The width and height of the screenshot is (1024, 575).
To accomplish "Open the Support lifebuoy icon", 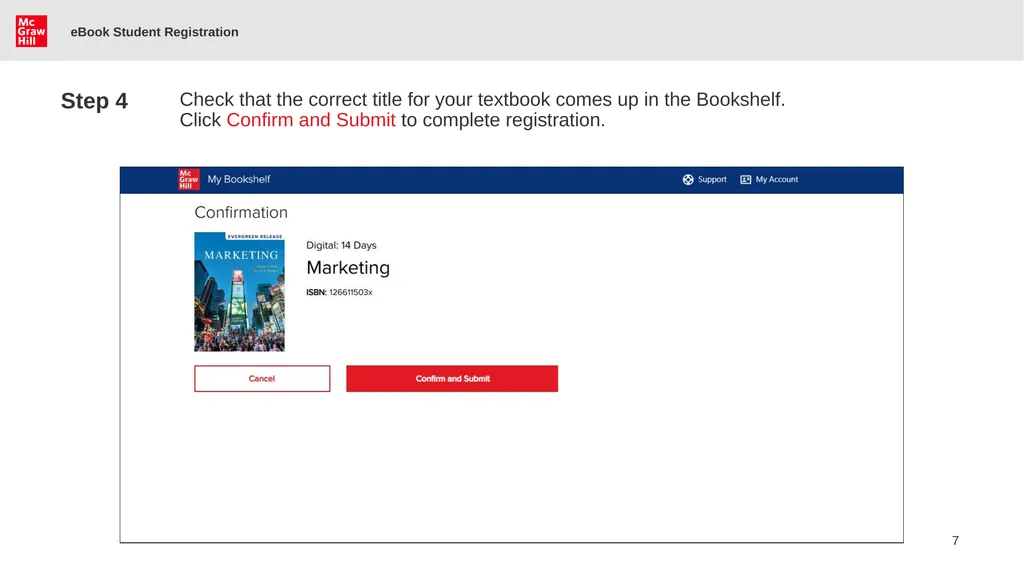I will pyautogui.click(x=688, y=180).
